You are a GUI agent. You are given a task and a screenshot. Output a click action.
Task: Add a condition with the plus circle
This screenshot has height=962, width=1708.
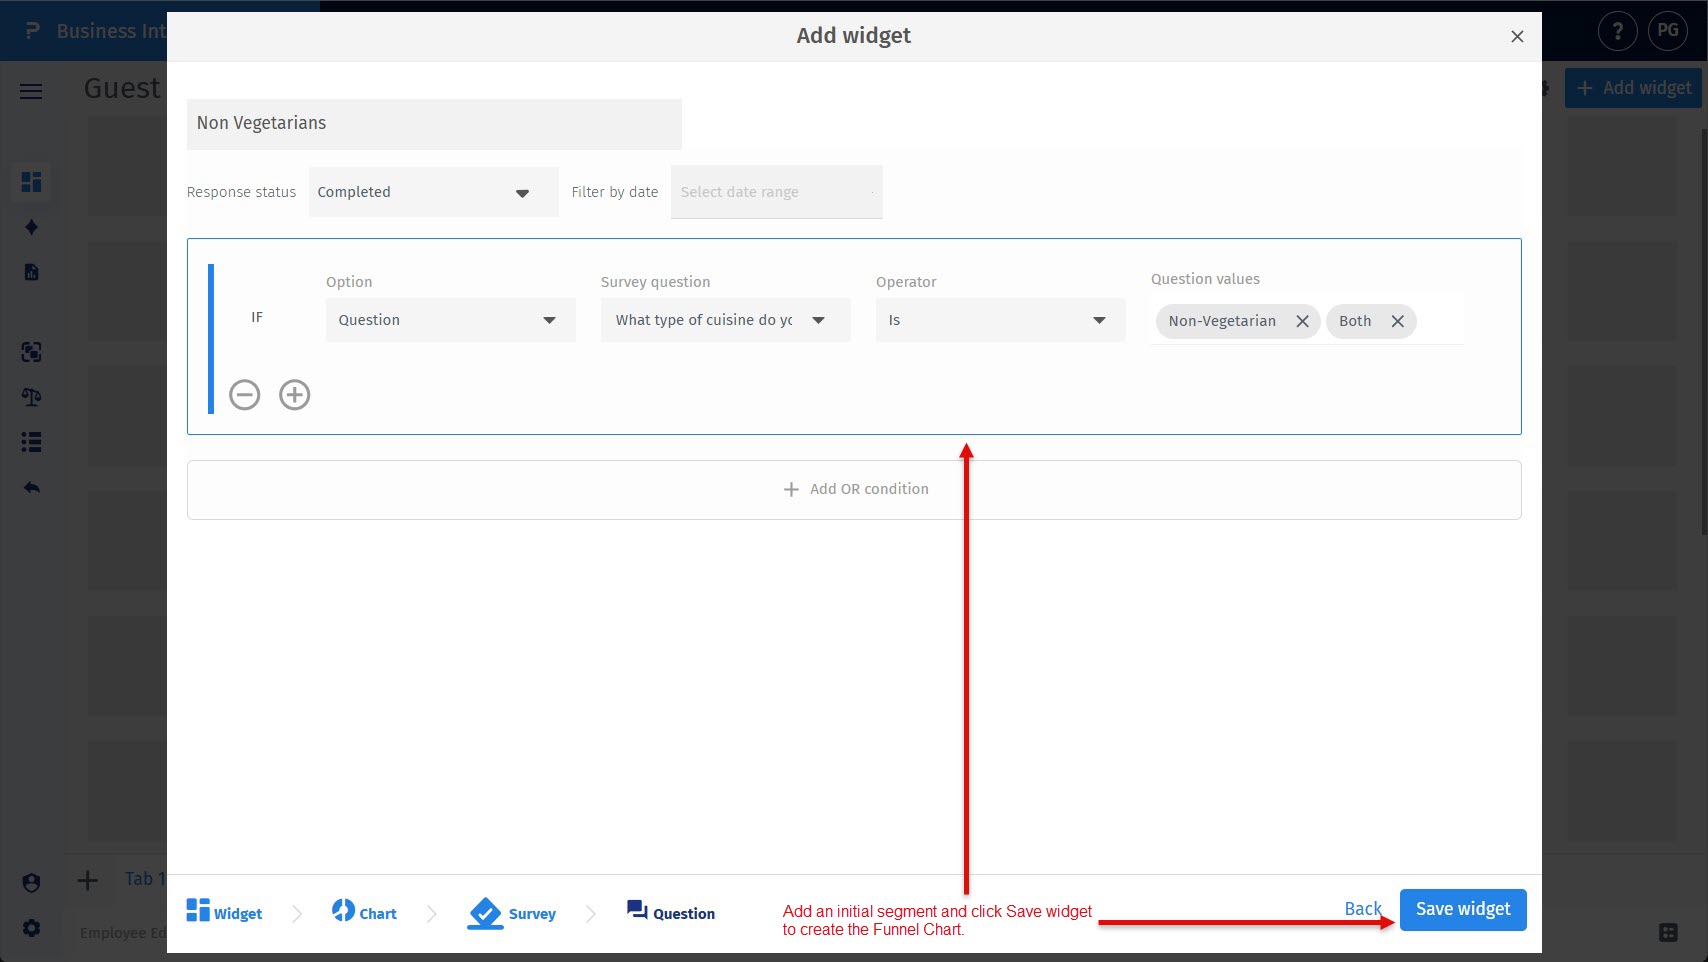(295, 395)
